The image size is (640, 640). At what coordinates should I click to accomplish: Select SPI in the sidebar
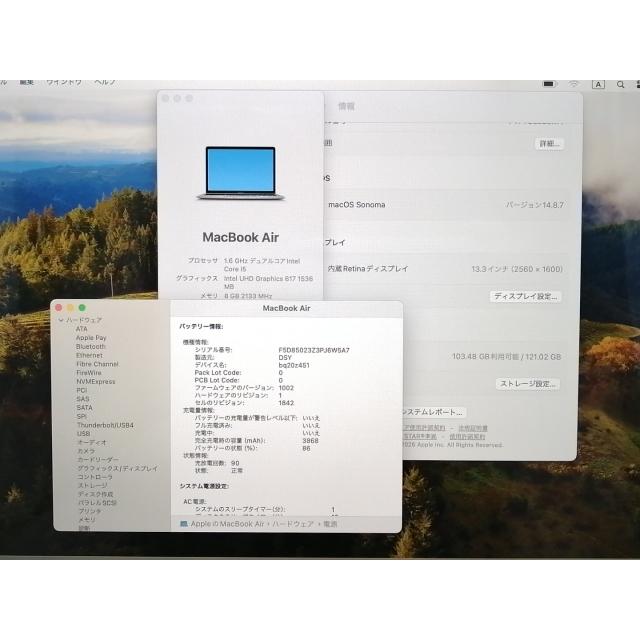[x=82, y=416]
